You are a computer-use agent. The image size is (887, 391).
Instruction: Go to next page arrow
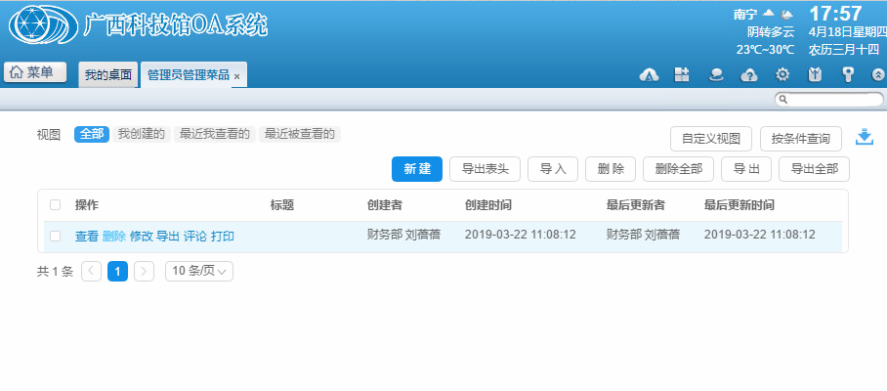pos(144,271)
